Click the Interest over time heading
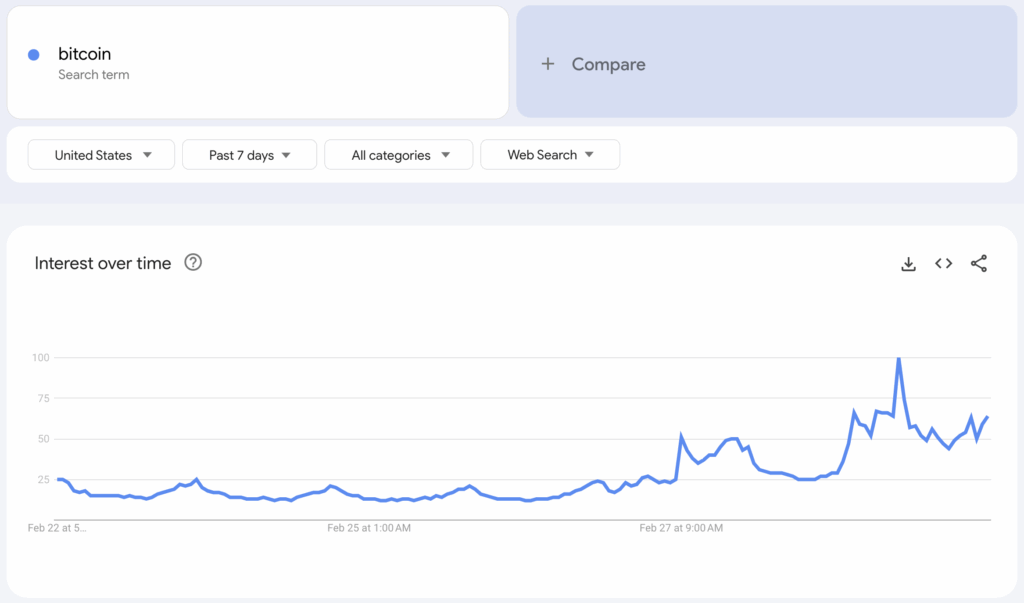Screen dimensions: 1024x603 tap(102, 262)
